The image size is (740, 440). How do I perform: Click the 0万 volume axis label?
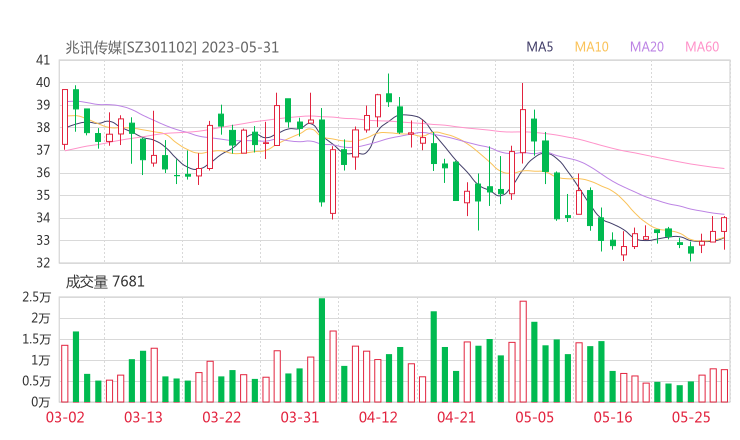click(41, 402)
